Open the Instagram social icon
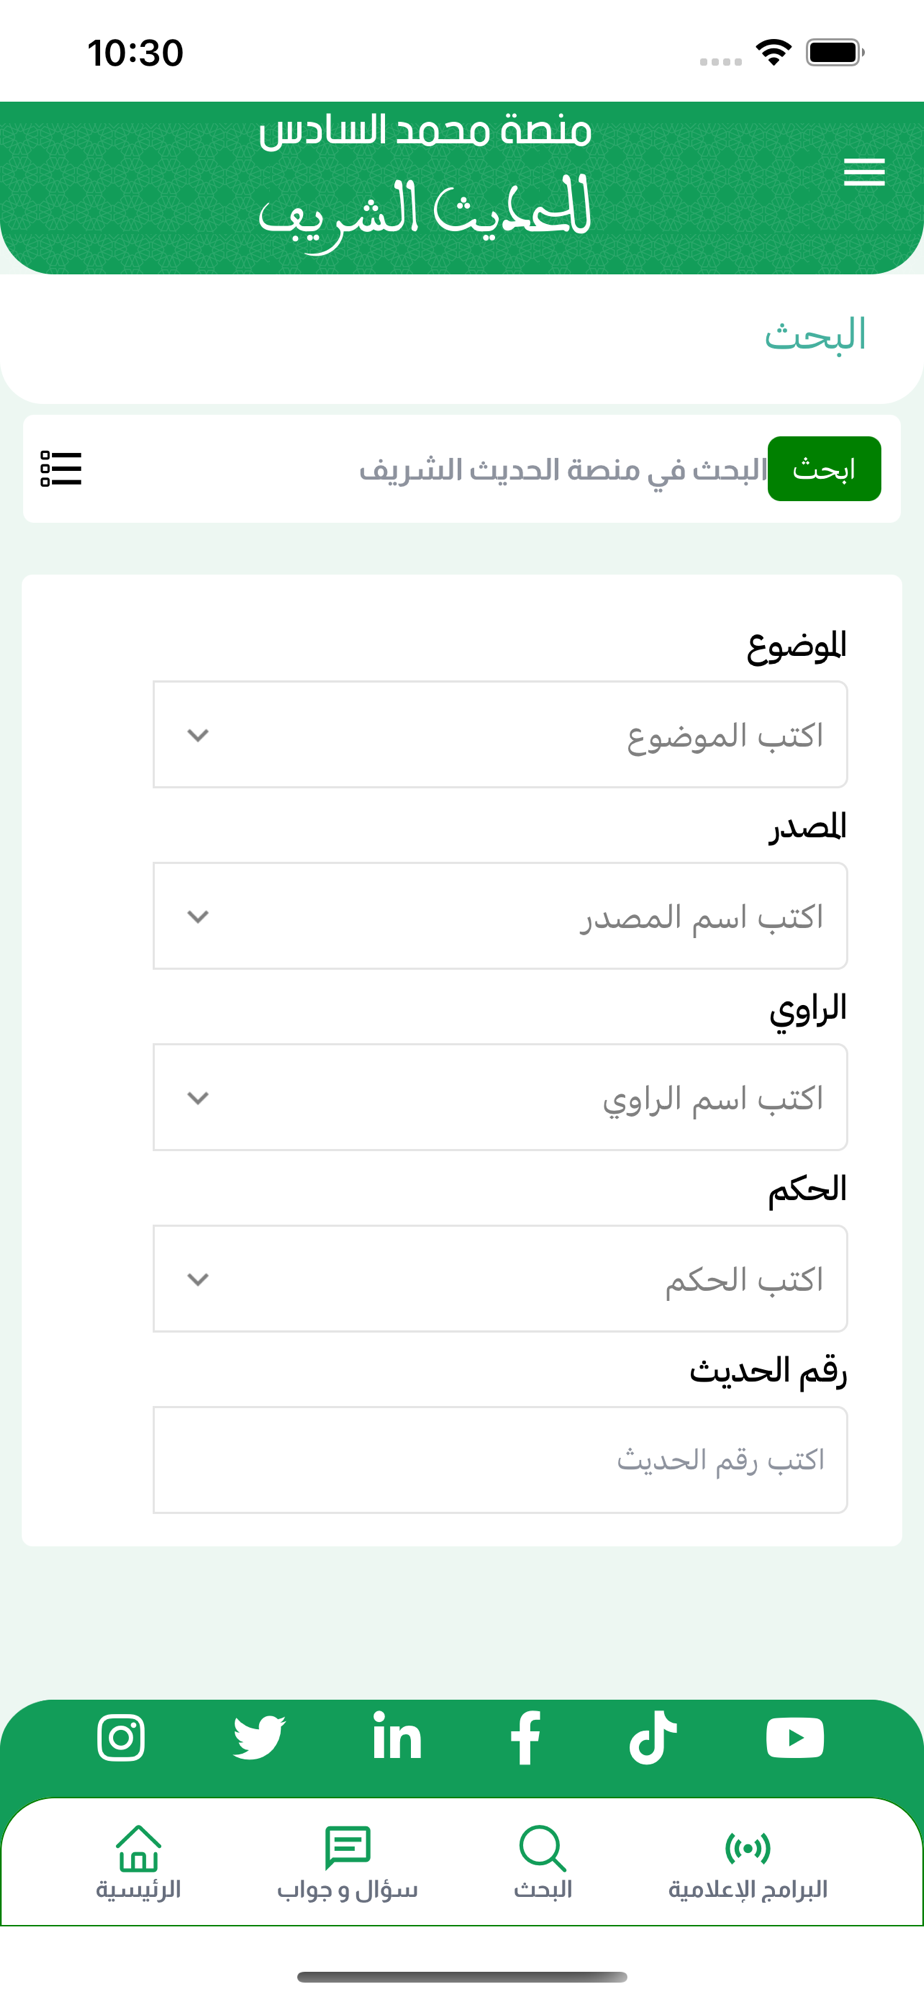The height and width of the screenshot is (2000, 924). [121, 1737]
